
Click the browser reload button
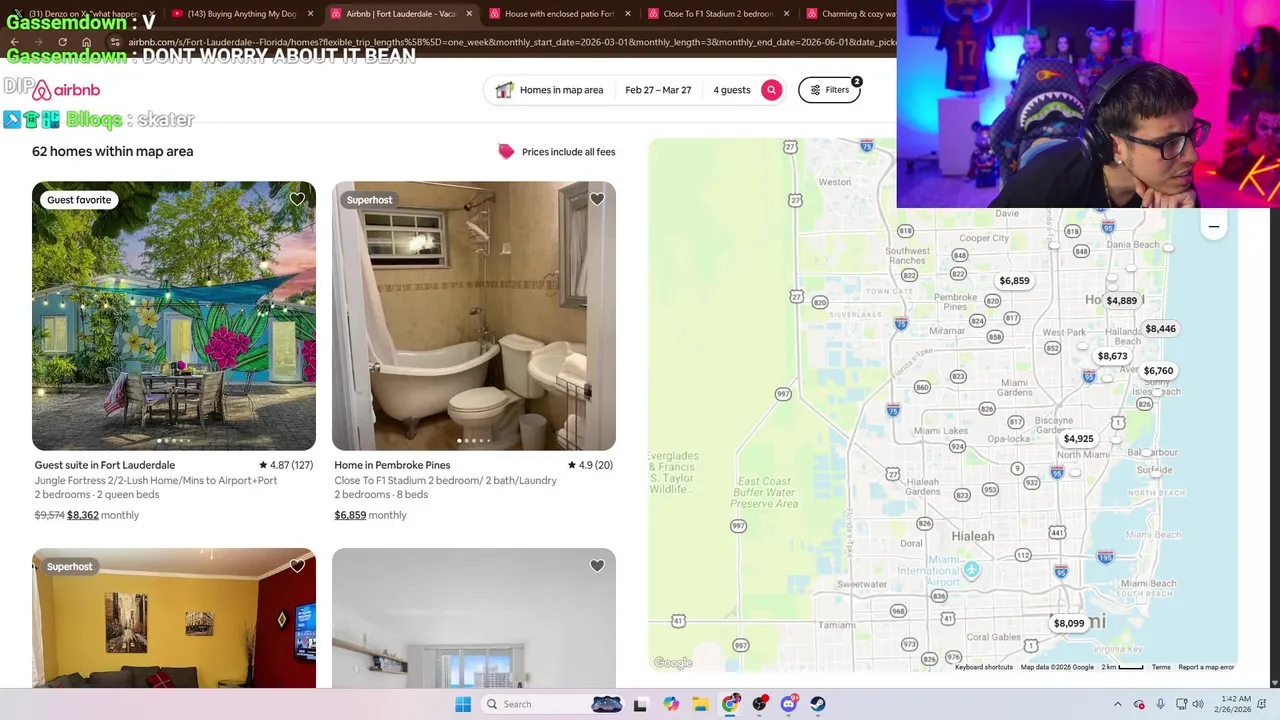(62, 42)
